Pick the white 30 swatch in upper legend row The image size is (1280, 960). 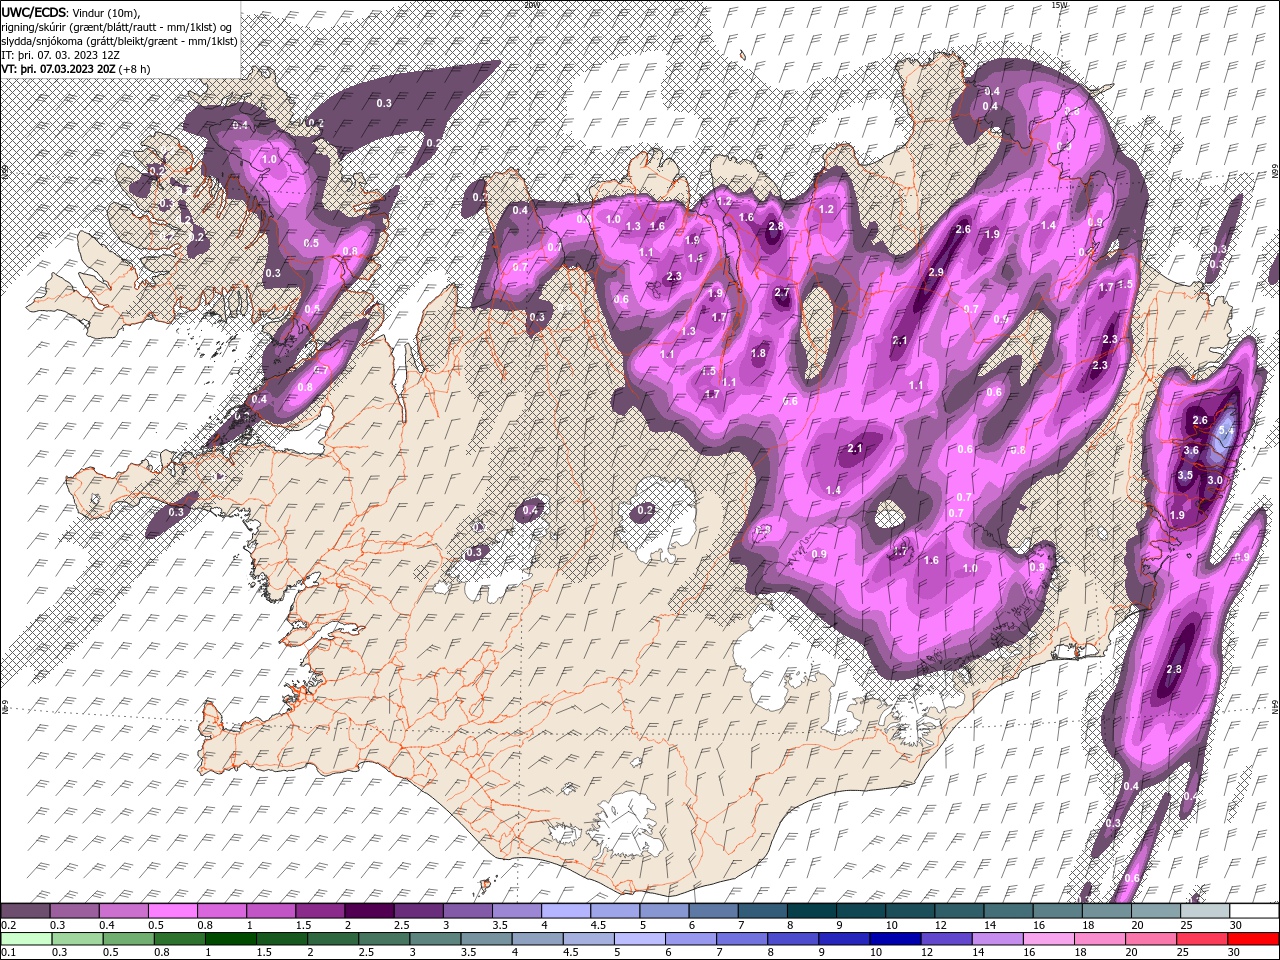pyautogui.click(x=1254, y=911)
